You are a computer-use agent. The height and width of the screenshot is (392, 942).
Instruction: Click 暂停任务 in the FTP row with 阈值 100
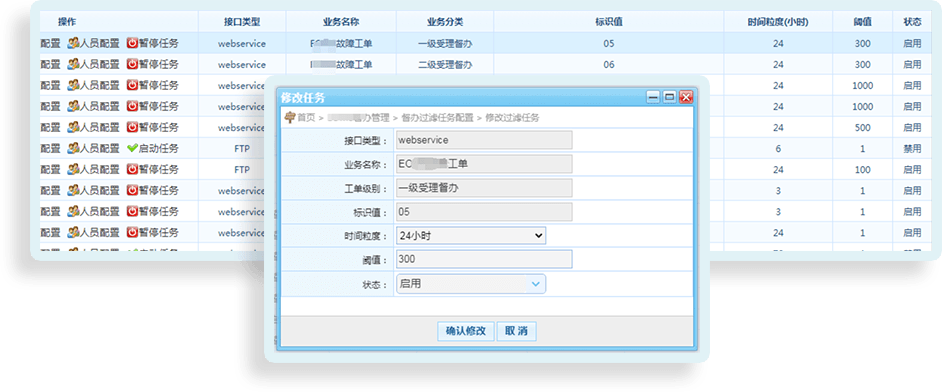point(153,169)
